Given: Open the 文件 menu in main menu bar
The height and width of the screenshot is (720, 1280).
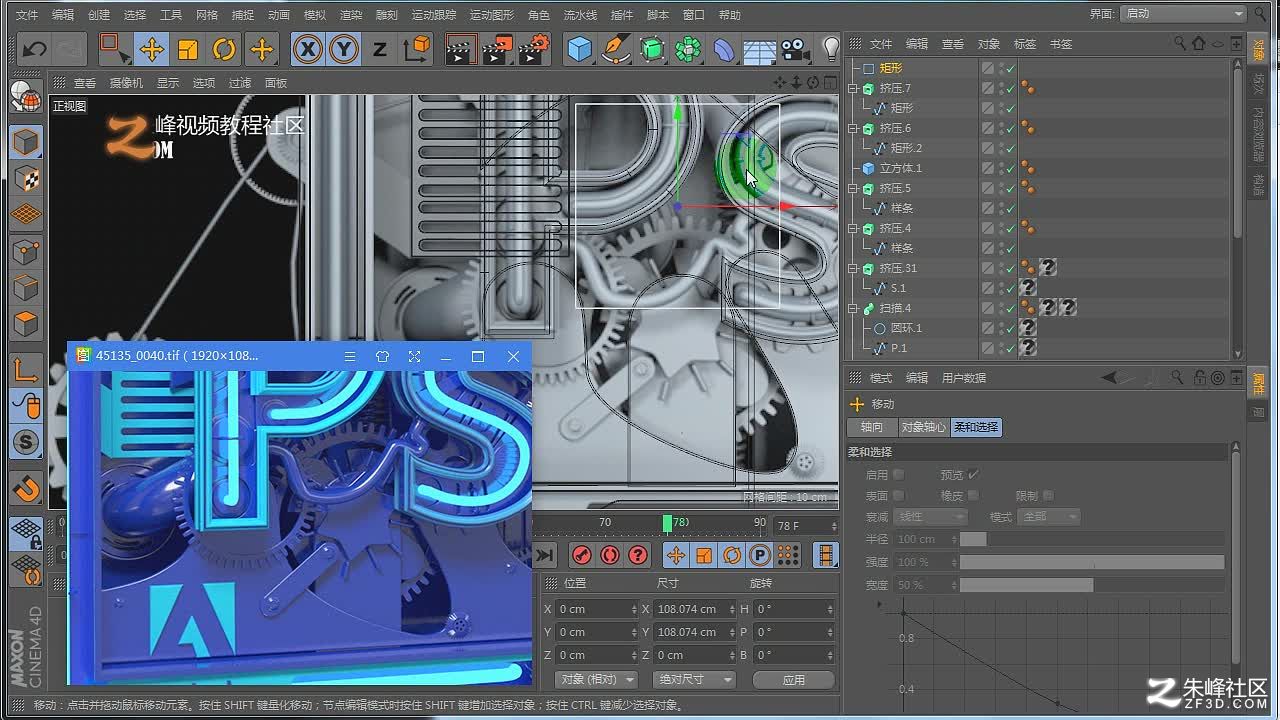Looking at the screenshot, I should click(27, 15).
